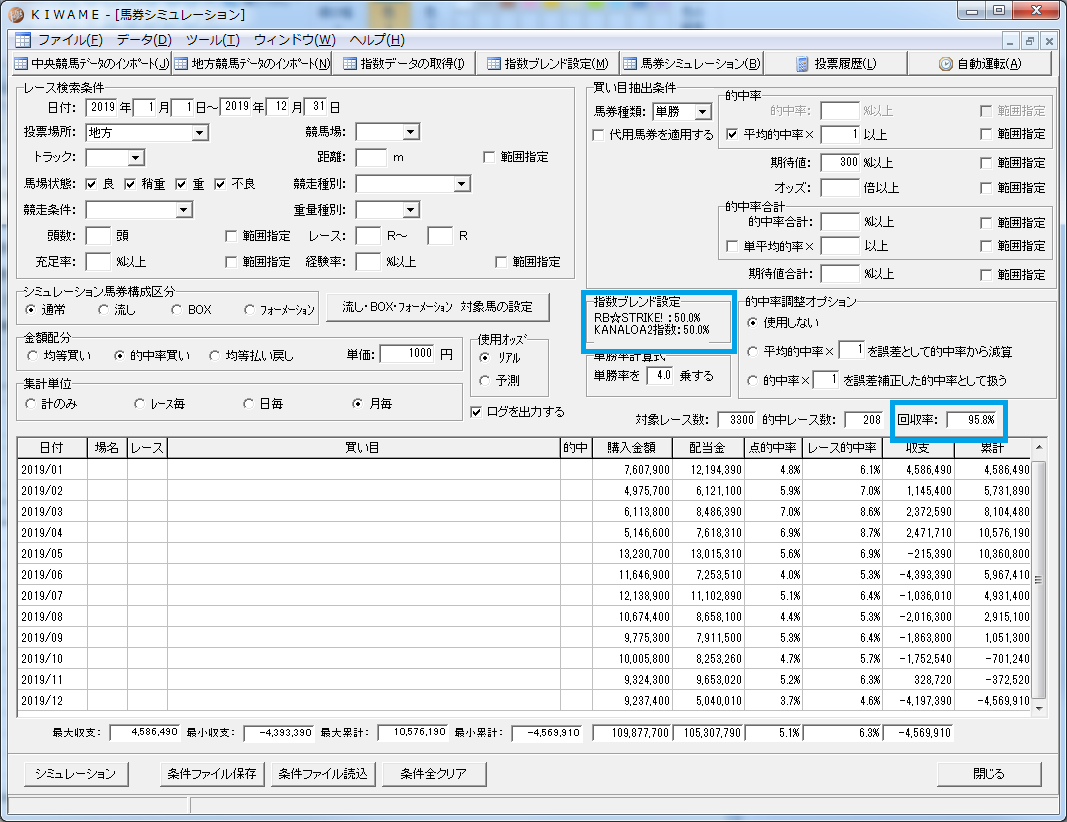This screenshot has height=822, width=1067.
Task: Click the KIWAME app icon in title bar
Action: [x=16, y=14]
